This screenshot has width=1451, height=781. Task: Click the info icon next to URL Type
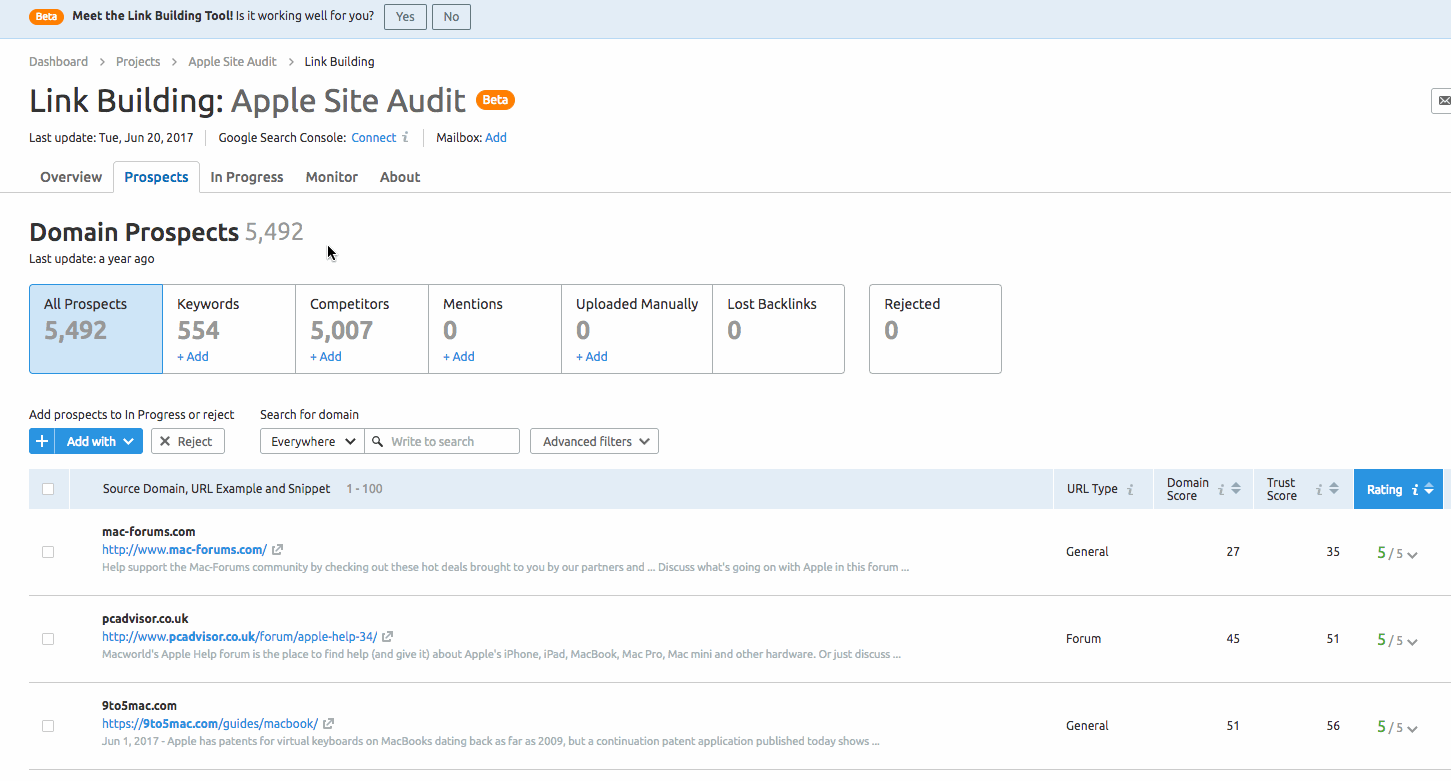click(x=1132, y=489)
